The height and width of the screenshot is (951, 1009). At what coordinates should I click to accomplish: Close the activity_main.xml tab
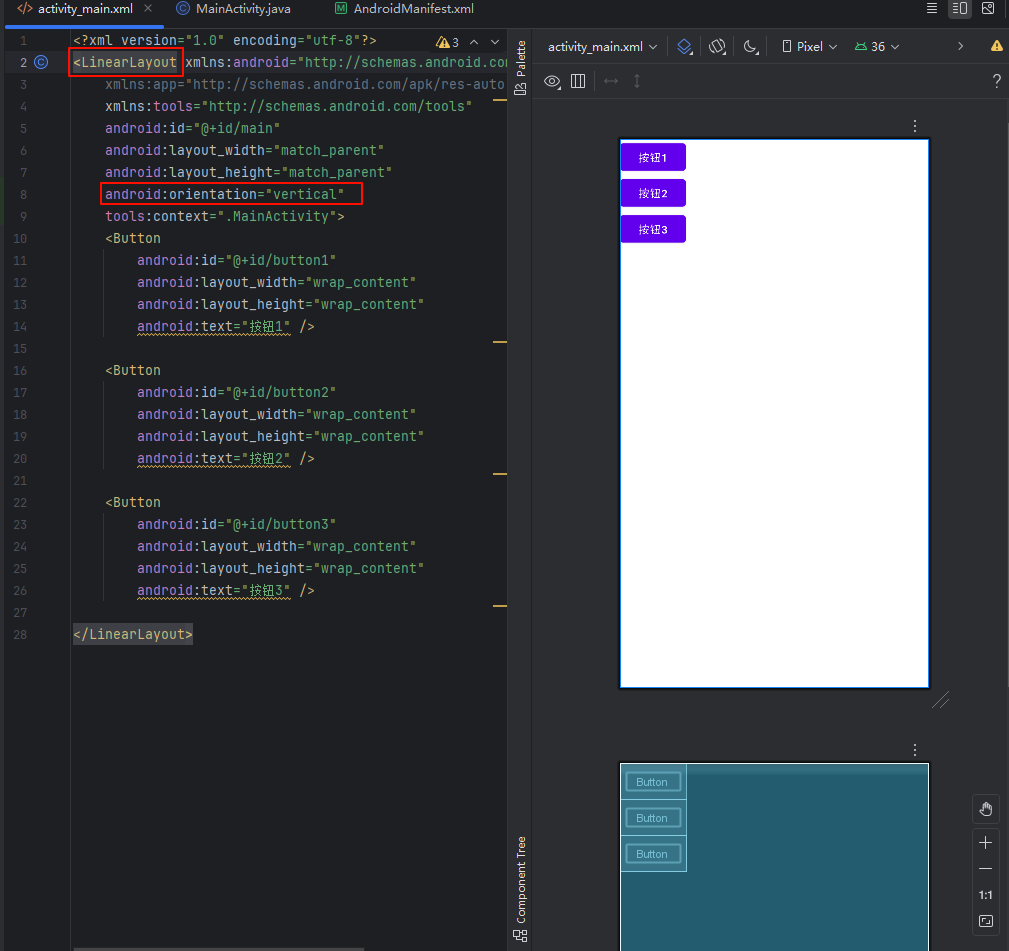pos(148,8)
